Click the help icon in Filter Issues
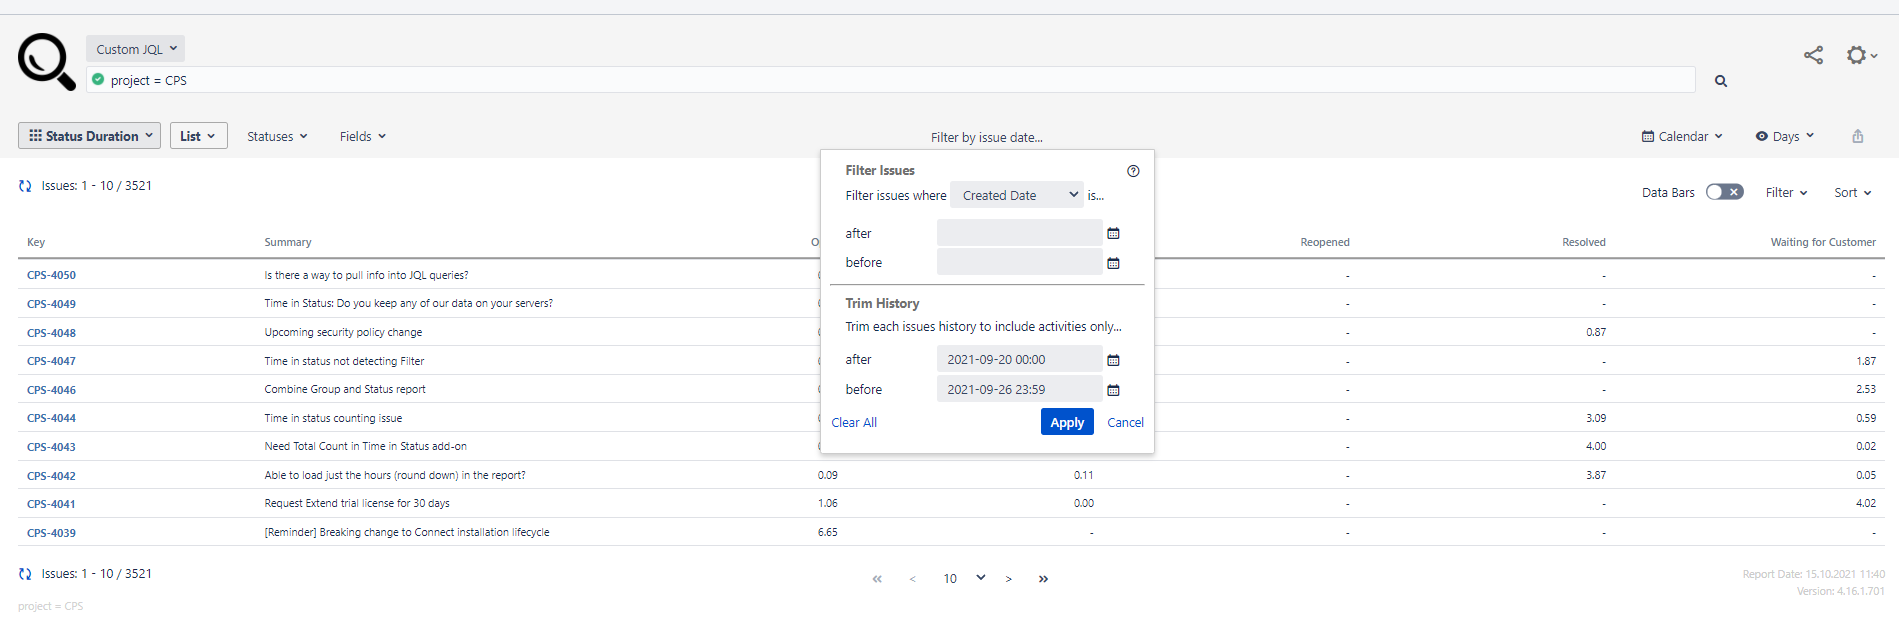The width and height of the screenshot is (1899, 633). tap(1133, 171)
